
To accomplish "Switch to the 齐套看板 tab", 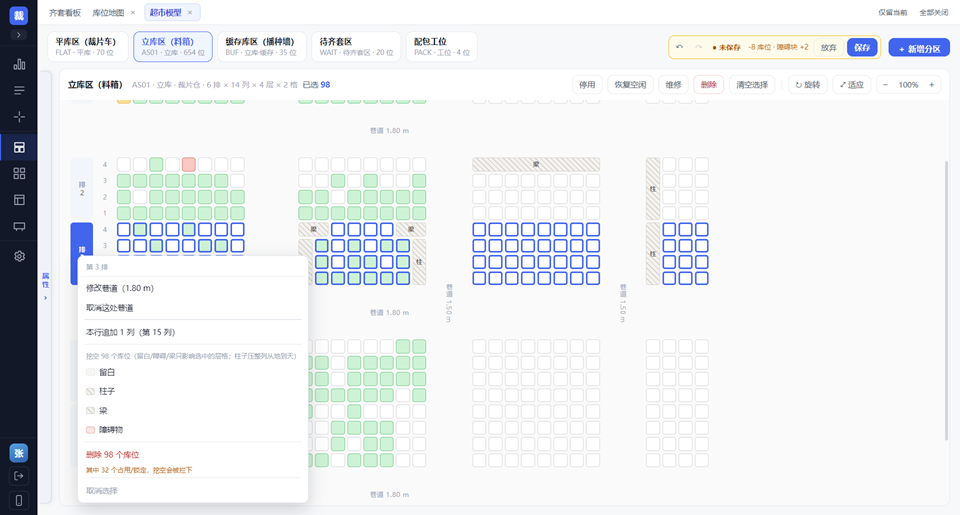I will (64, 12).
